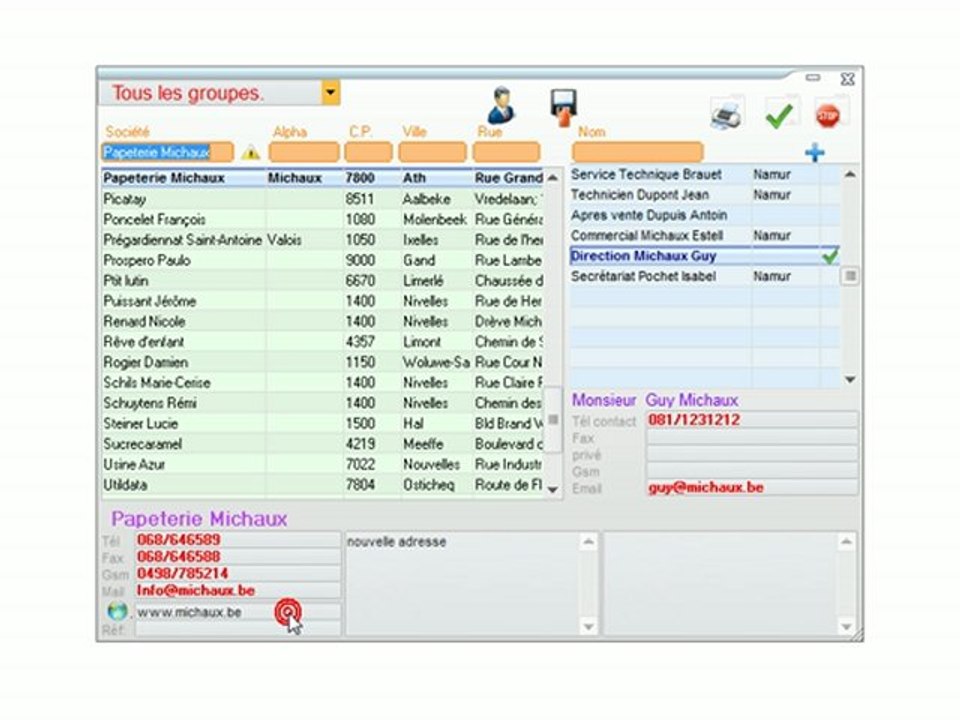
Task: Click the Ville filter field
Action: click(432, 152)
